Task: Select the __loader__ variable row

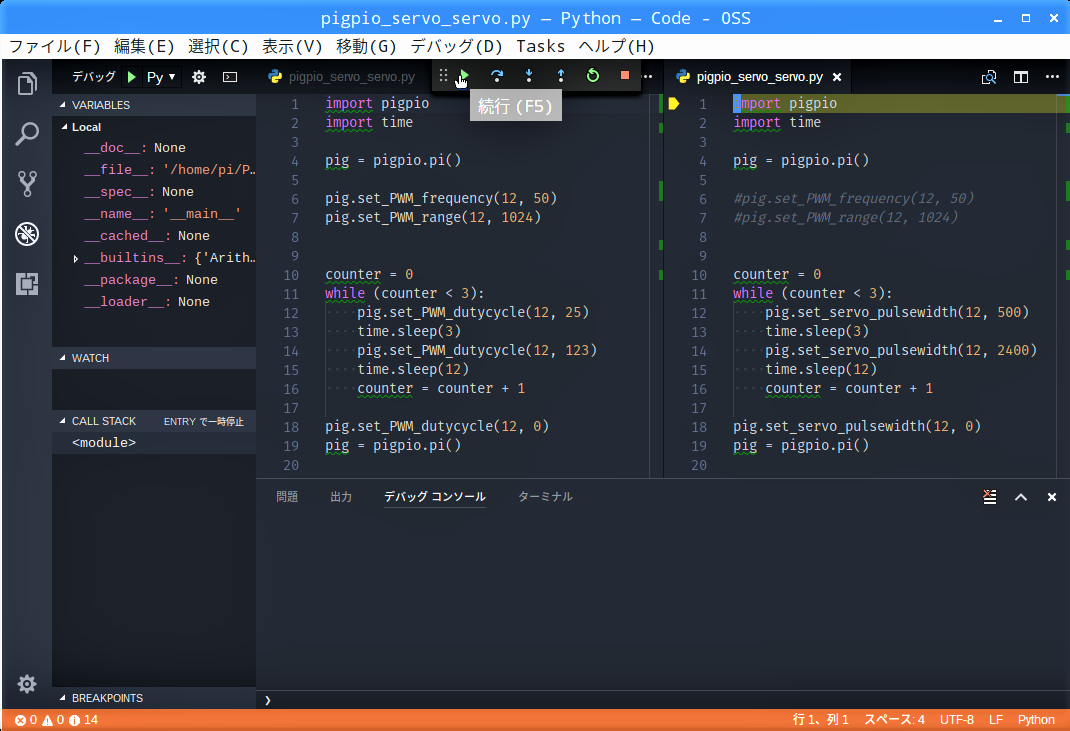Action: pyautogui.click(x=154, y=302)
